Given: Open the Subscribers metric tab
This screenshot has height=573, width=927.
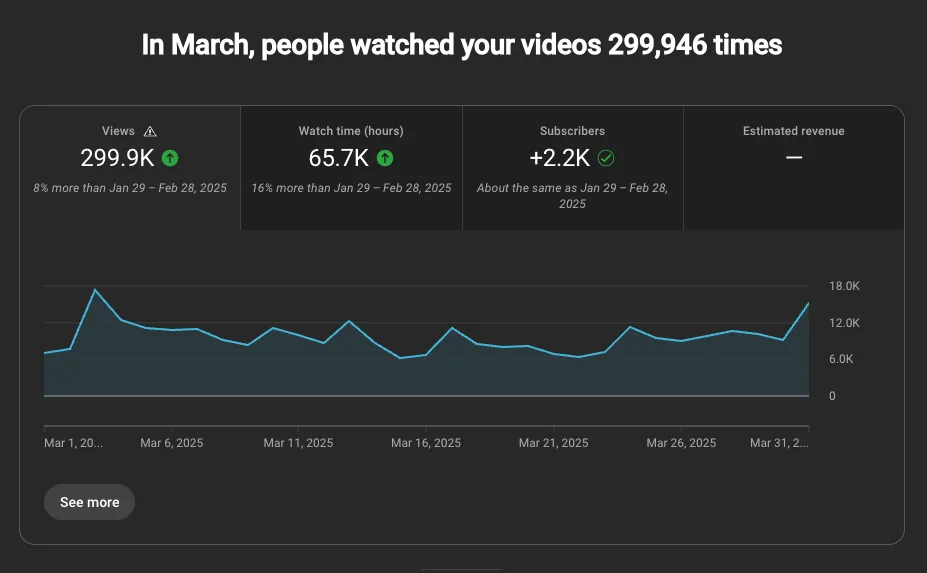Looking at the screenshot, I should 572,168.
